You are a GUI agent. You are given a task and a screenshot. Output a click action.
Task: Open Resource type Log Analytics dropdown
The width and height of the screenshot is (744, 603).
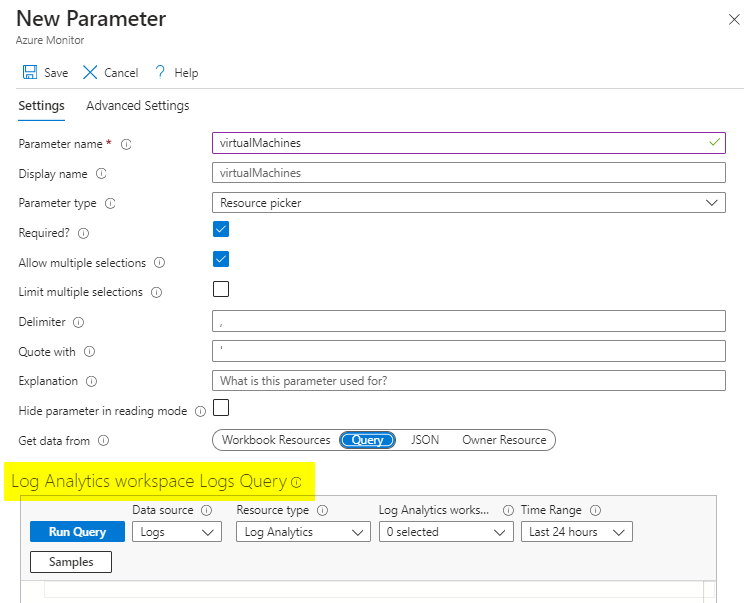pyautogui.click(x=303, y=532)
